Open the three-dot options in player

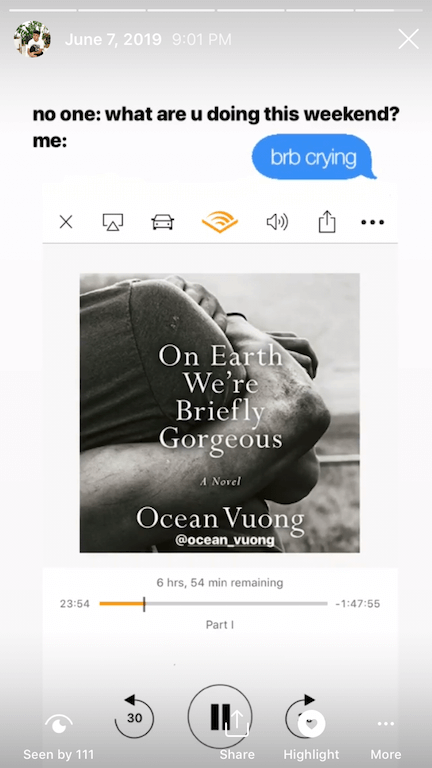(373, 222)
